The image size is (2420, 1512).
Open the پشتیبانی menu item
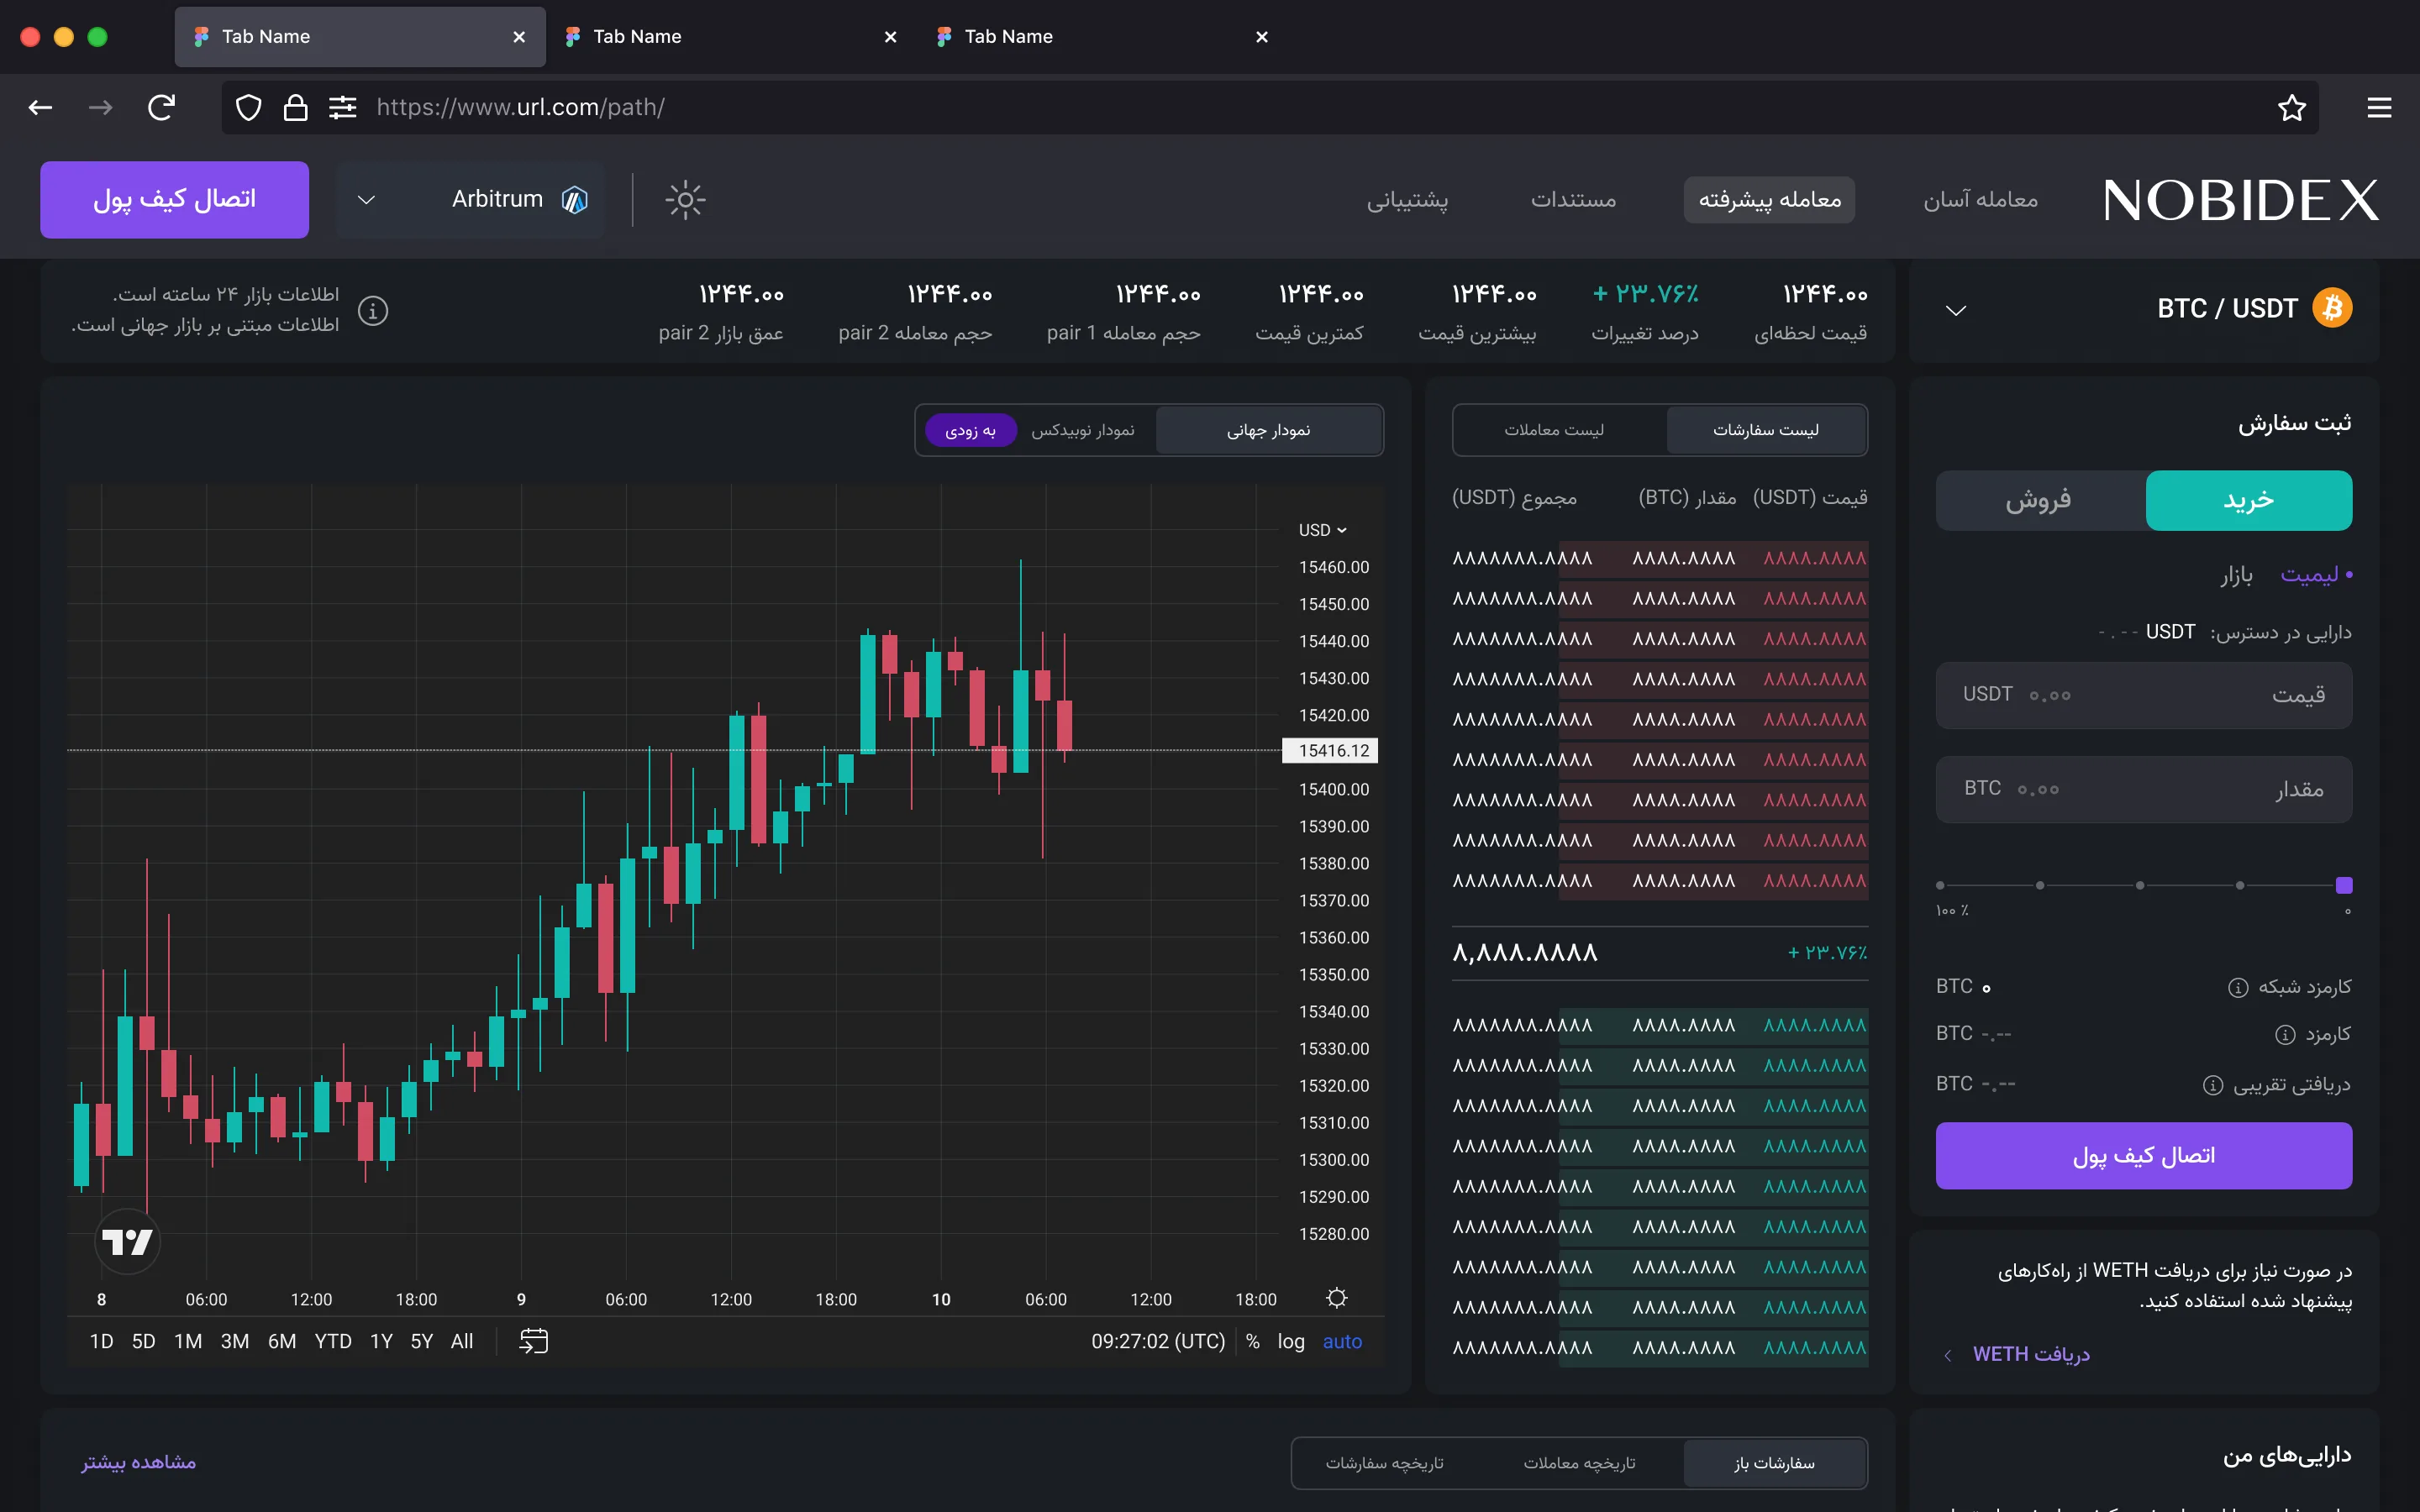coord(1407,200)
